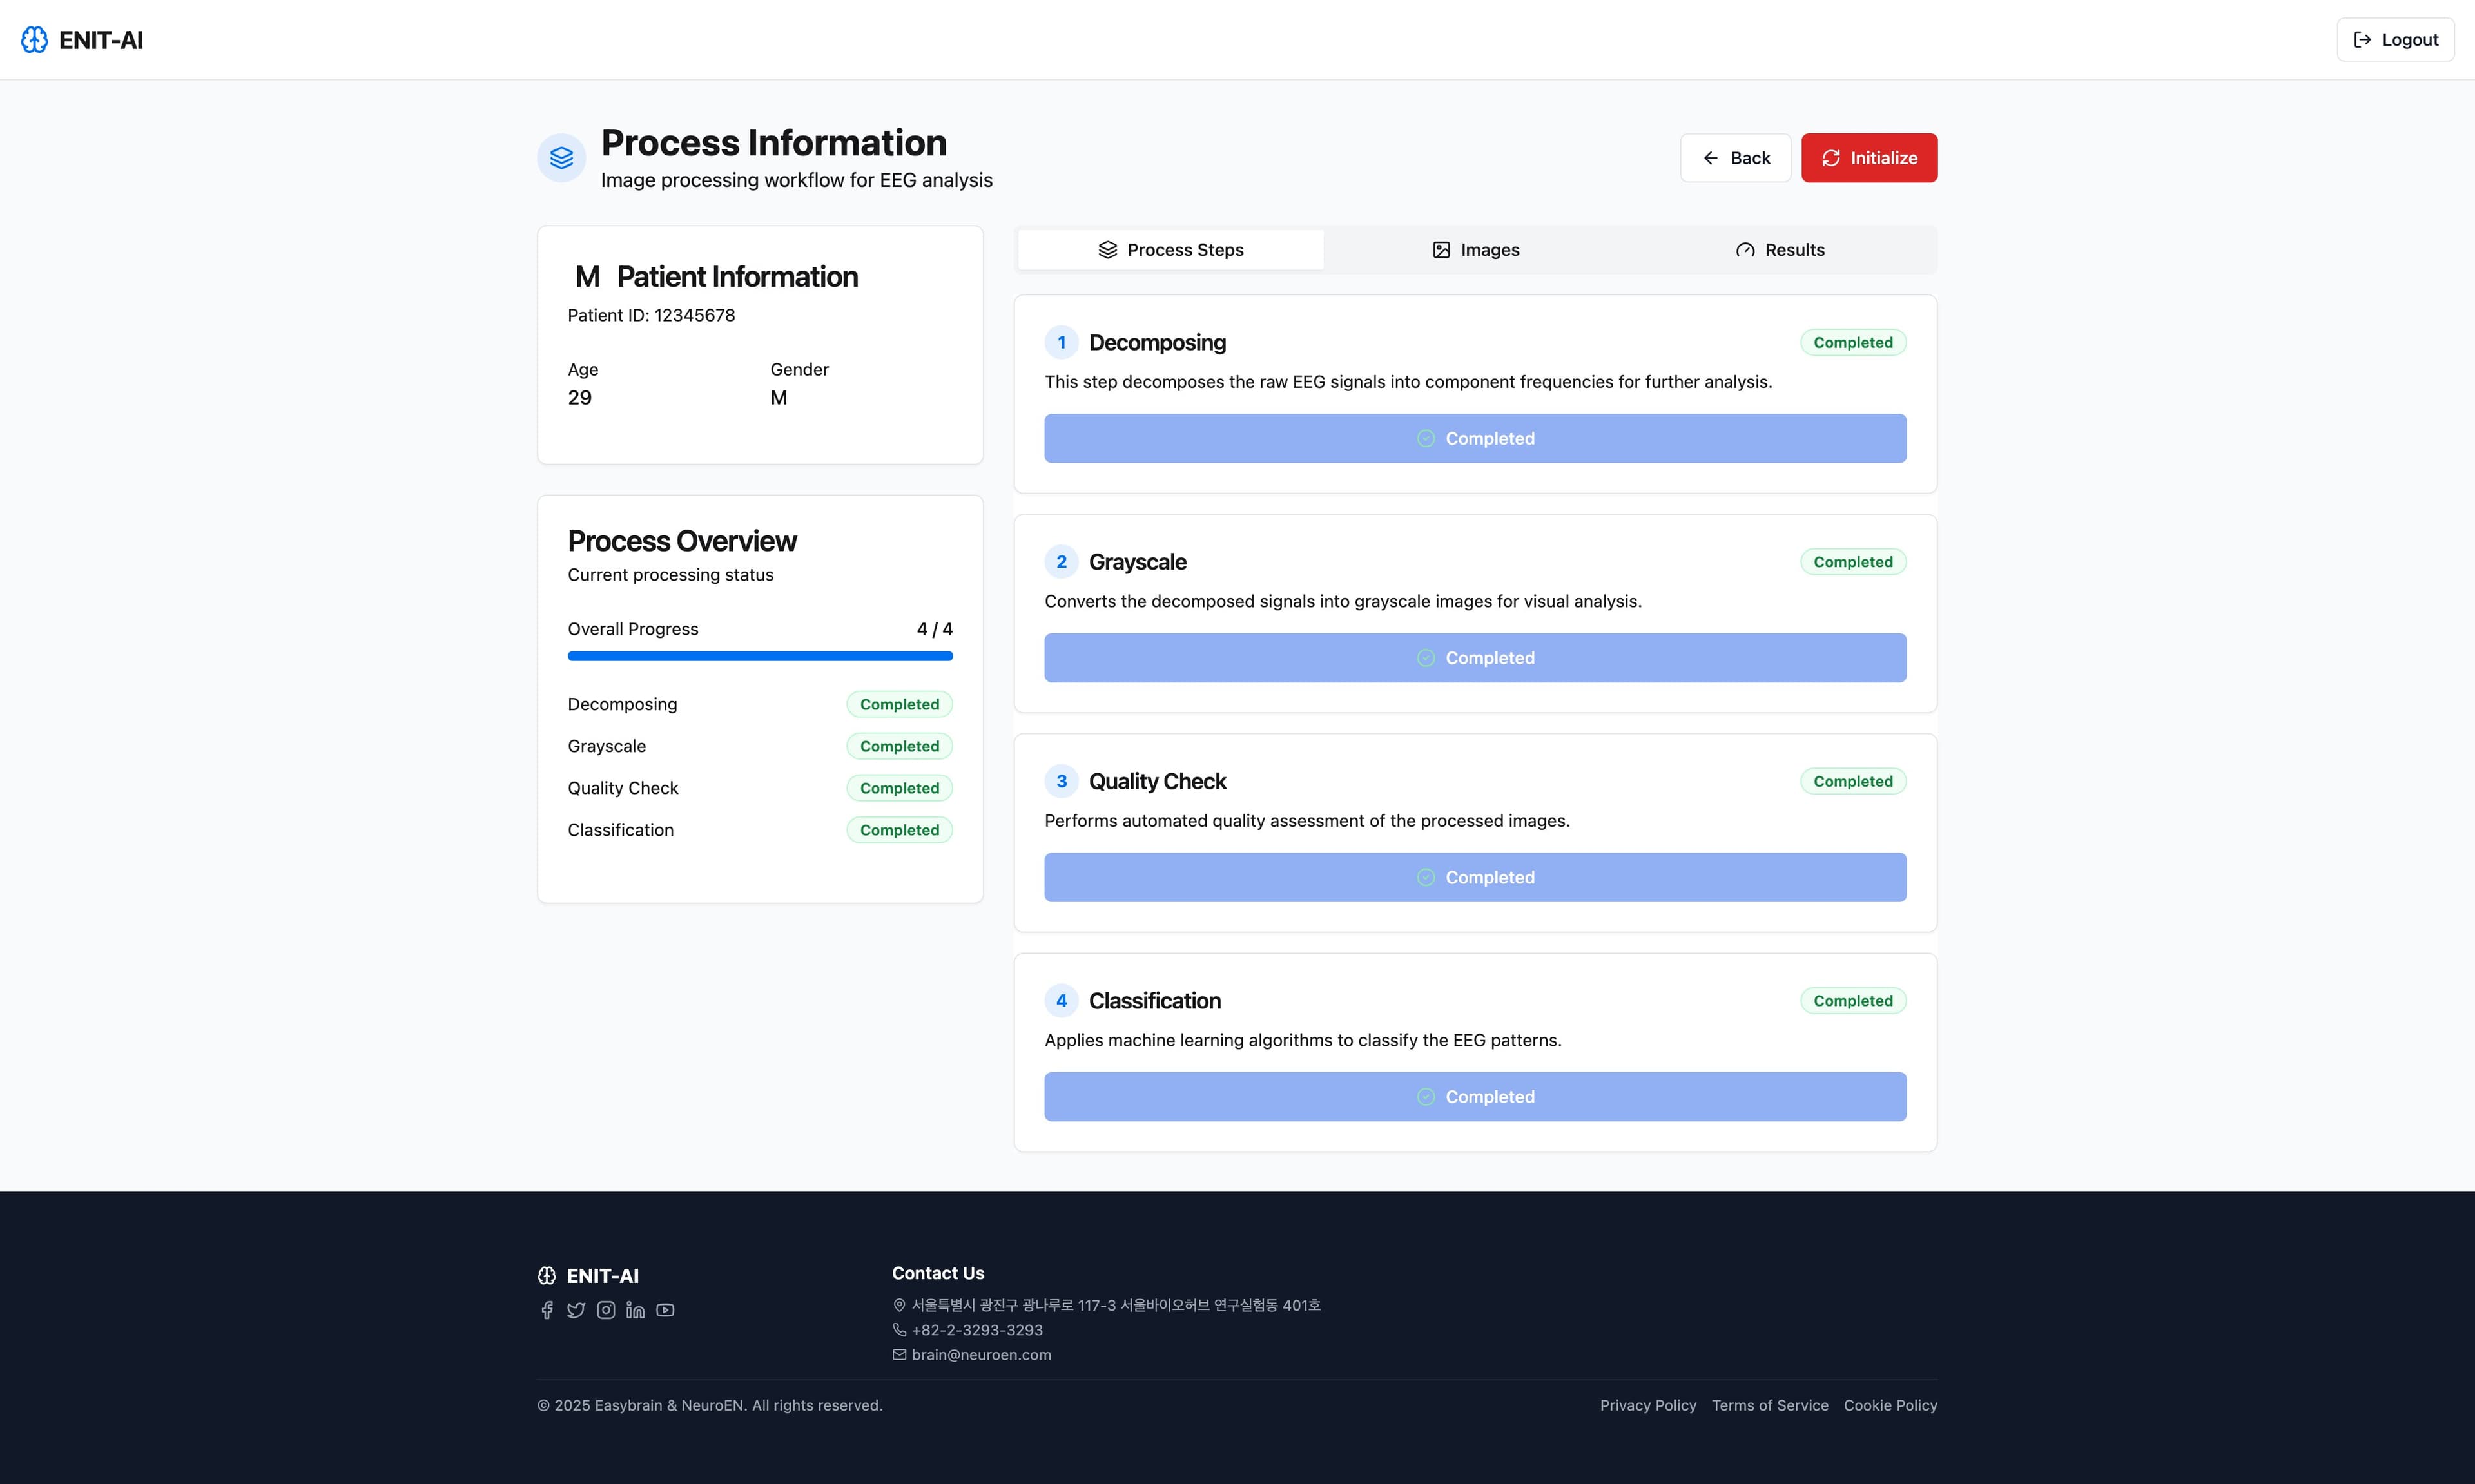The height and width of the screenshot is (1484, 2475).
Task: Click the '4 / 4' progress count
Action: [935, 629]
